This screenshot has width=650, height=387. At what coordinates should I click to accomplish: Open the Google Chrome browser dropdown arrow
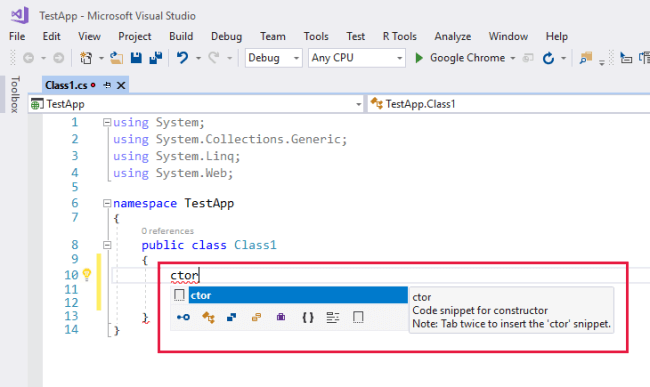click(x=513, y=58)
